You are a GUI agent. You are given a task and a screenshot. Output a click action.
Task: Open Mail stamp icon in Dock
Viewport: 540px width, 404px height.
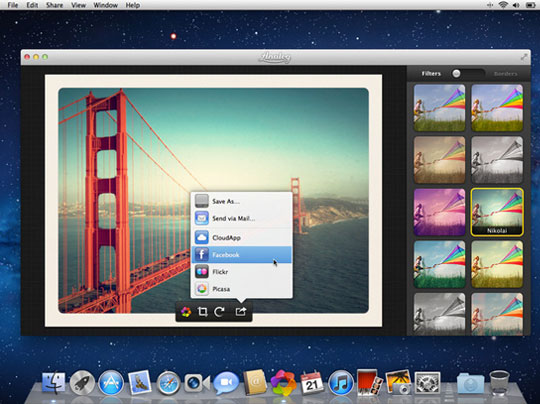point(140,382)
